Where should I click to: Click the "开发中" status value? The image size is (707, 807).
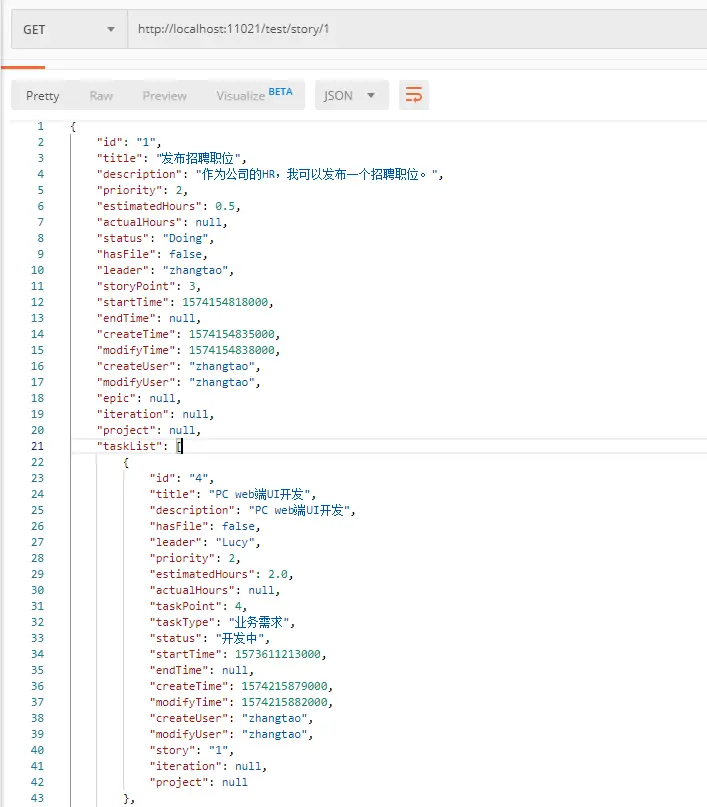coord(240,638)
